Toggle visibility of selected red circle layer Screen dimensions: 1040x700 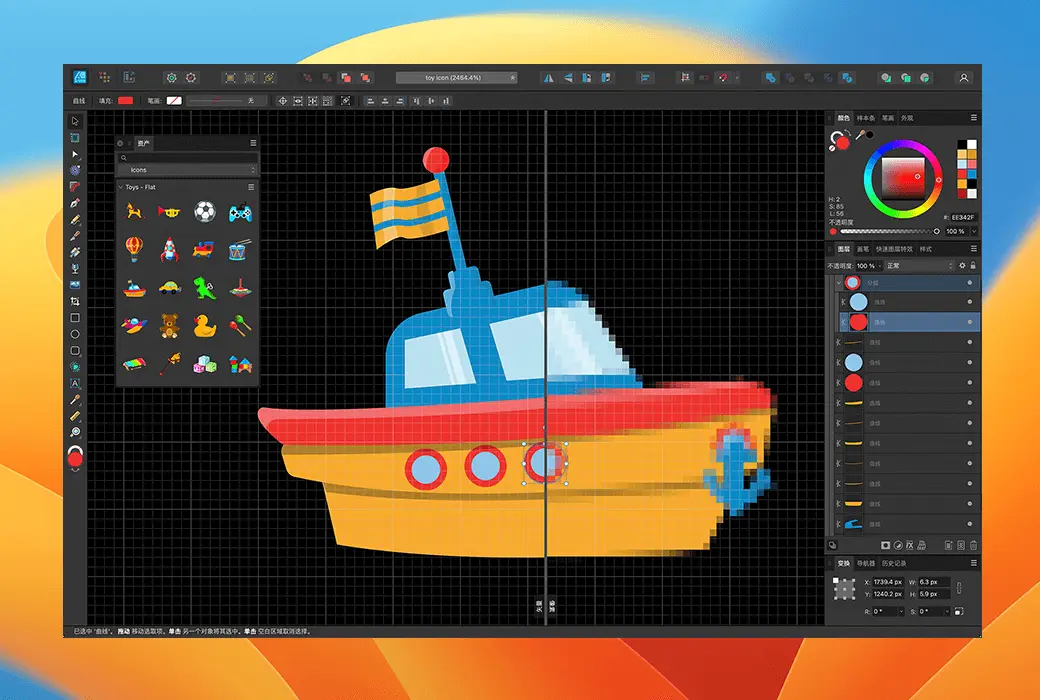tap(970, 322)
